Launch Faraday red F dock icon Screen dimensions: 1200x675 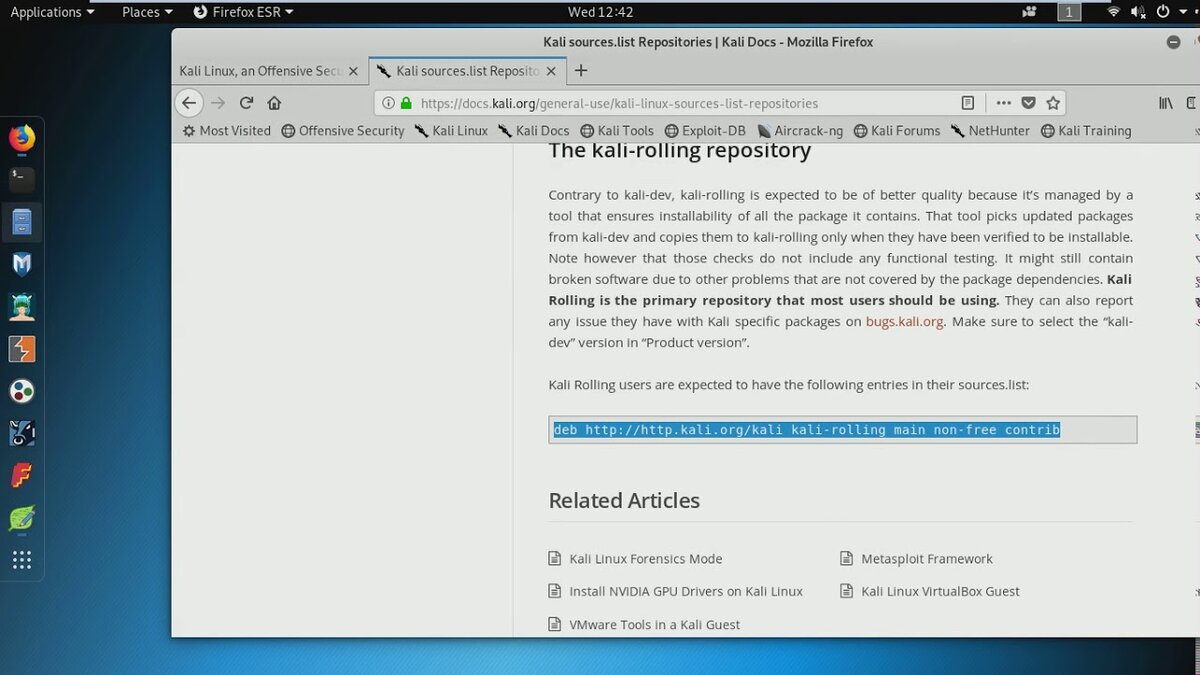pyautogui.click(x=22, y=475)
